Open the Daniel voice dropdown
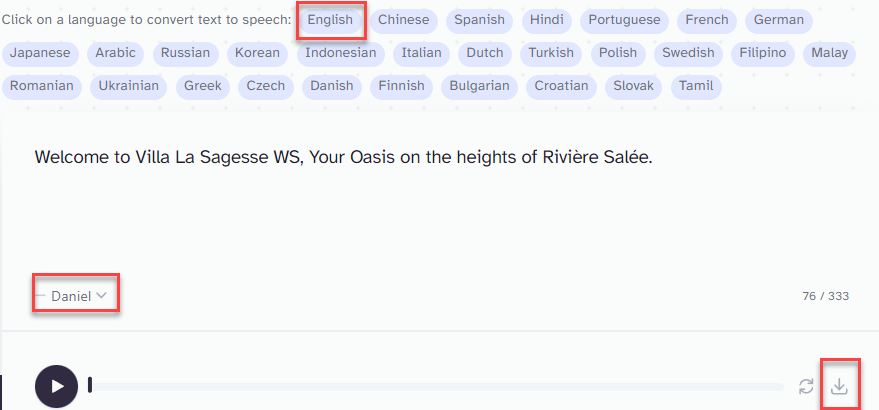 click(x=78, y=296)
